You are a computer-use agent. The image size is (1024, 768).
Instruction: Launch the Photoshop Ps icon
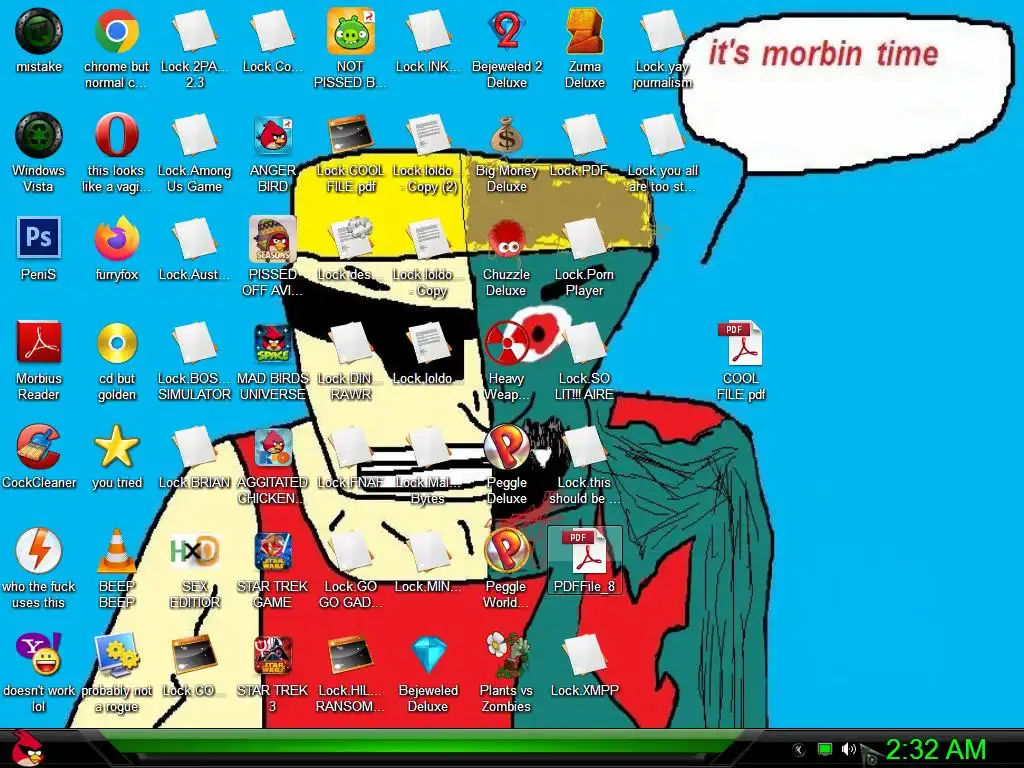click(39, 238)
